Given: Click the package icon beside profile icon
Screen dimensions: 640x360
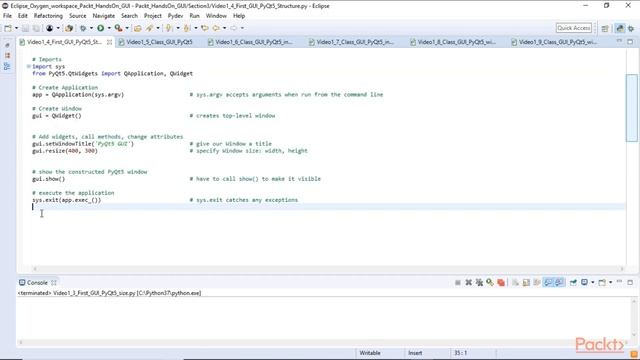Looking at the screenshot, I should point(69,28).
